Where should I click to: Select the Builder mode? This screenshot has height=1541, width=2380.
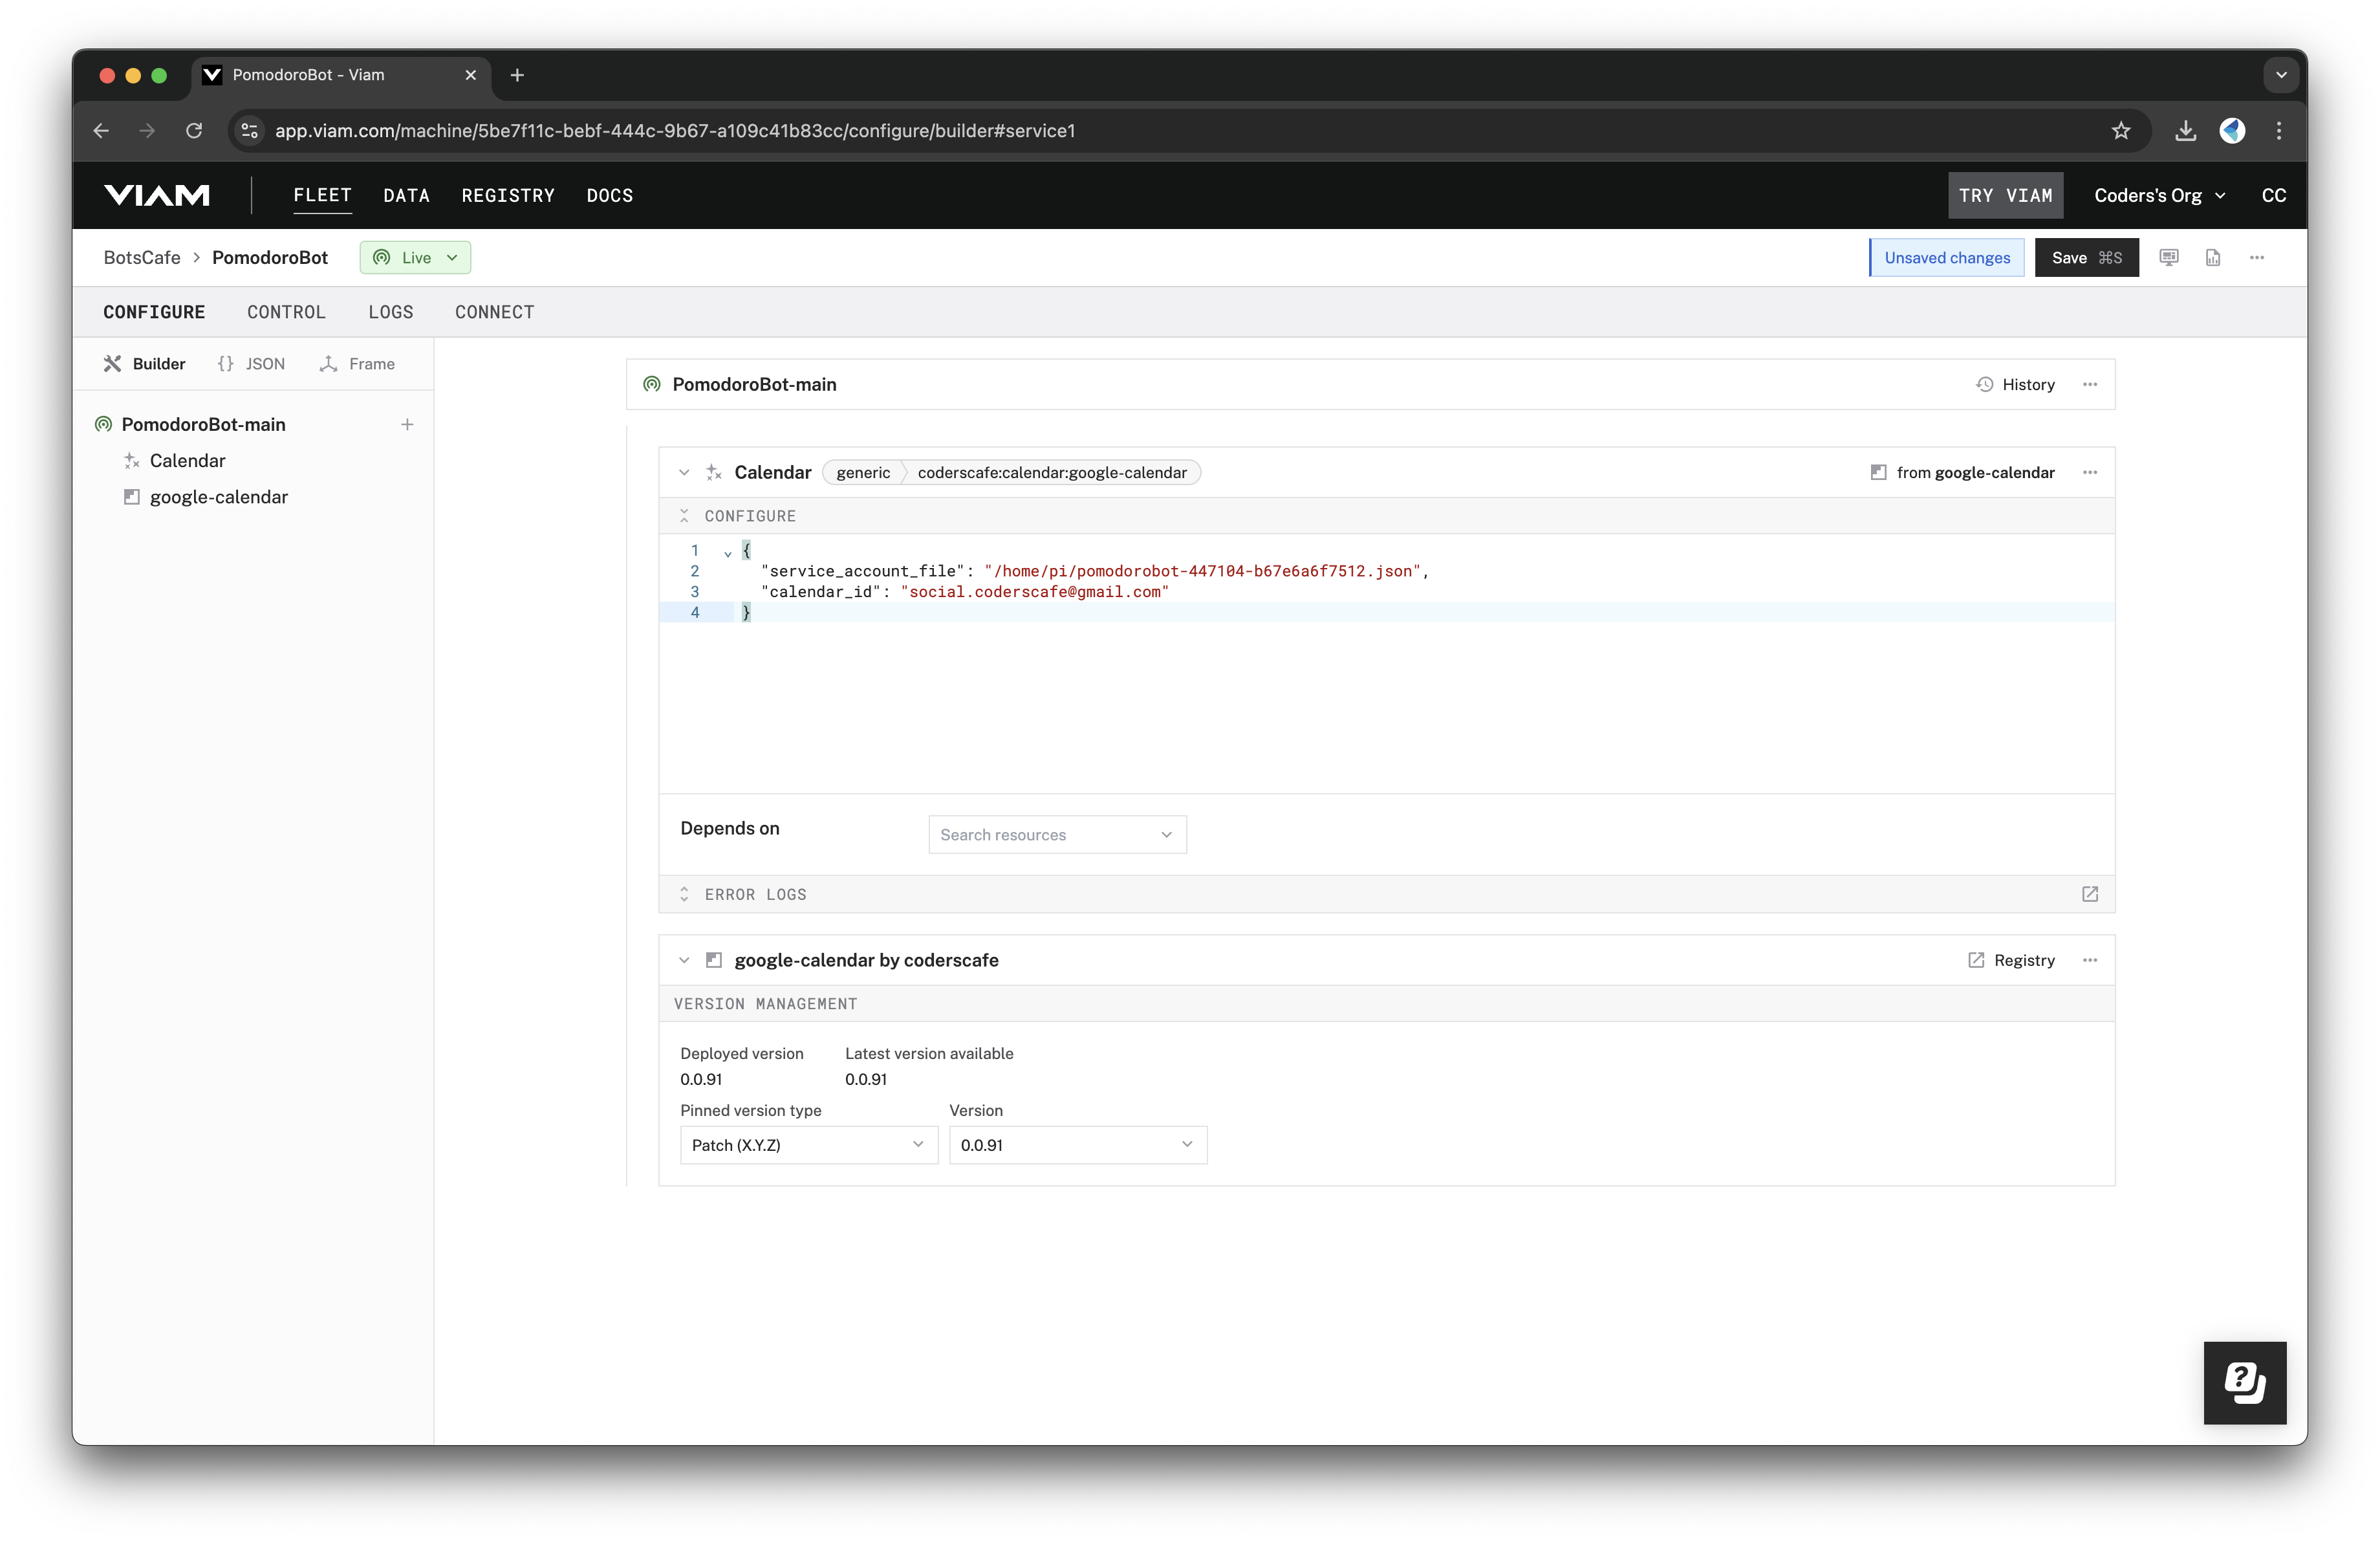coord(145,364)
